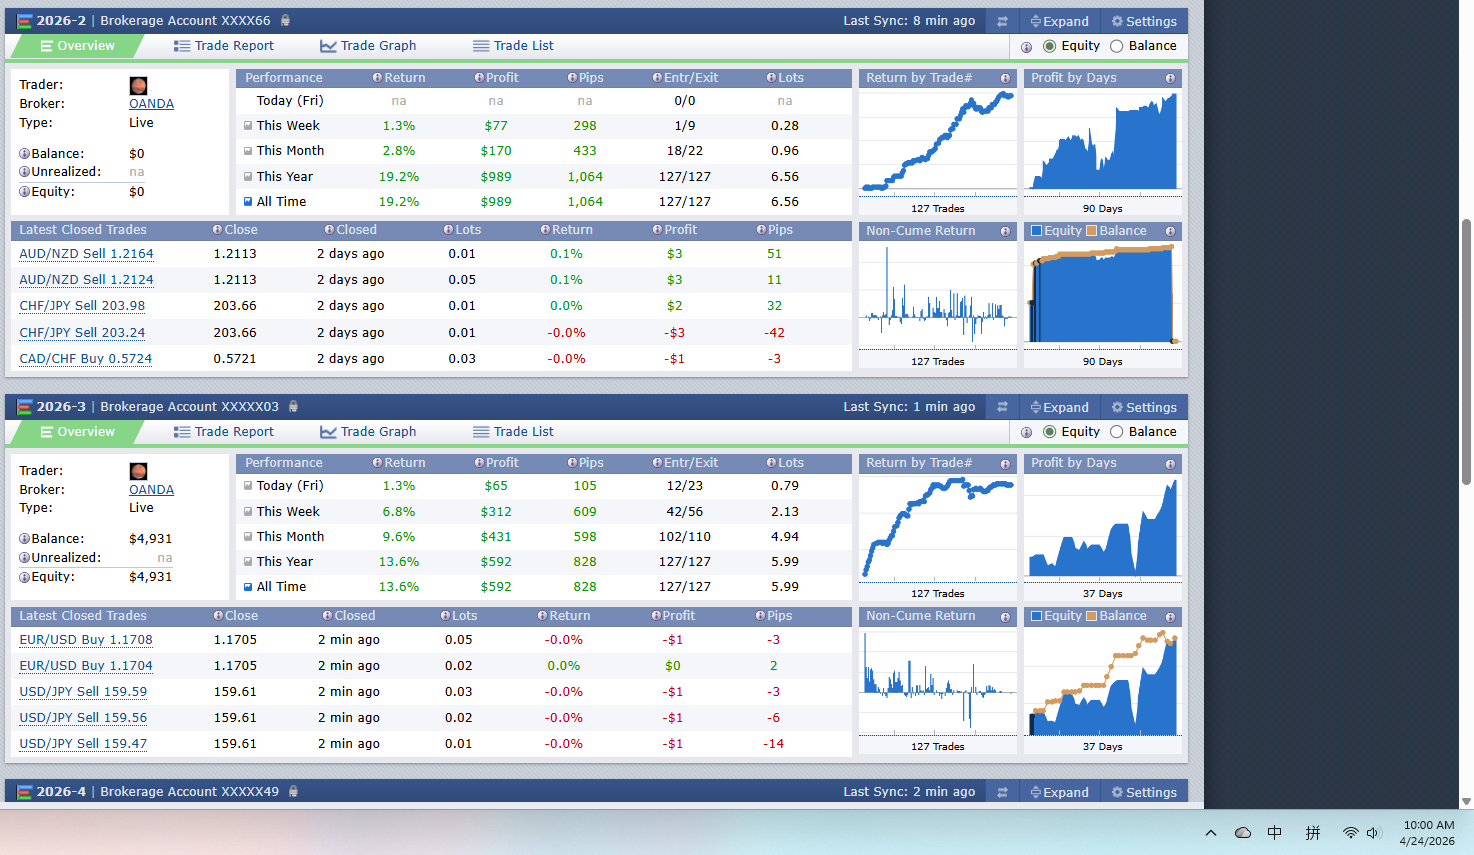Click the trader avatar image in account 2026-2

click(x=139, y=86)
